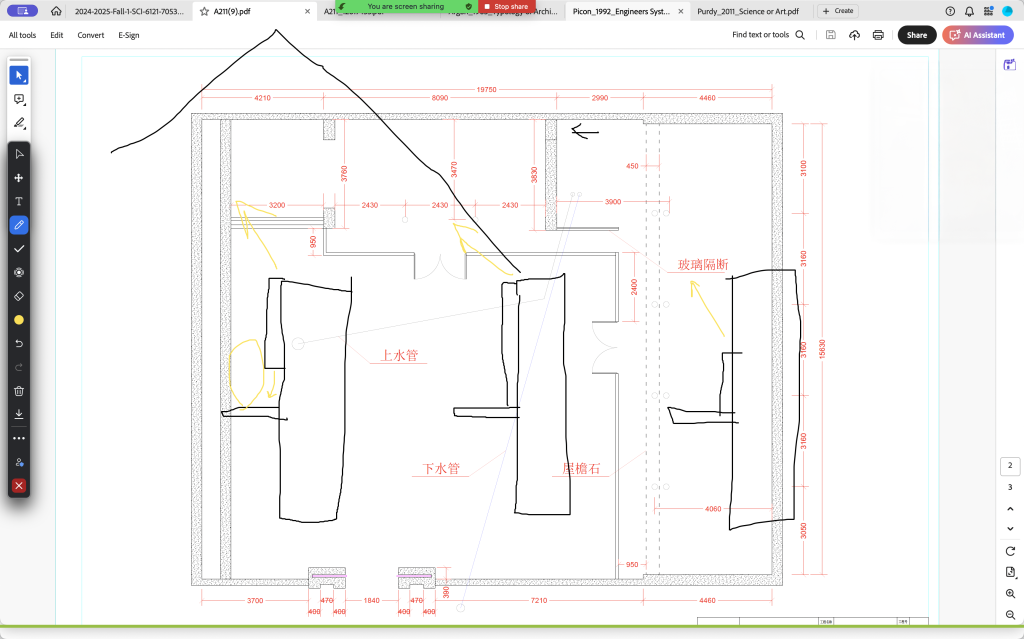1024x639 pixels.
Task: Rotate the page view with rotate icon
Action: click(x=1010, y=551)
